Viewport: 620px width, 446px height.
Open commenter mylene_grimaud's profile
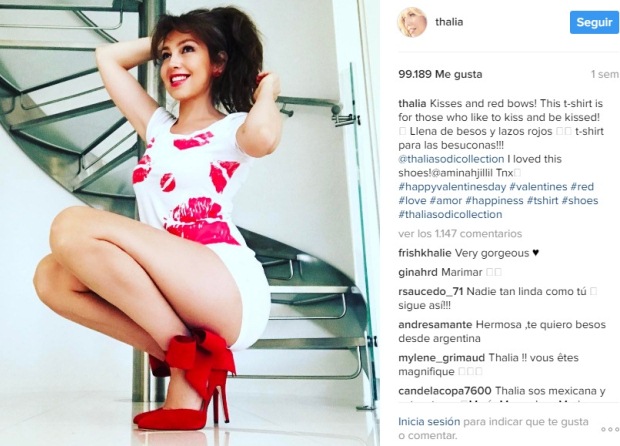(442, 358)
